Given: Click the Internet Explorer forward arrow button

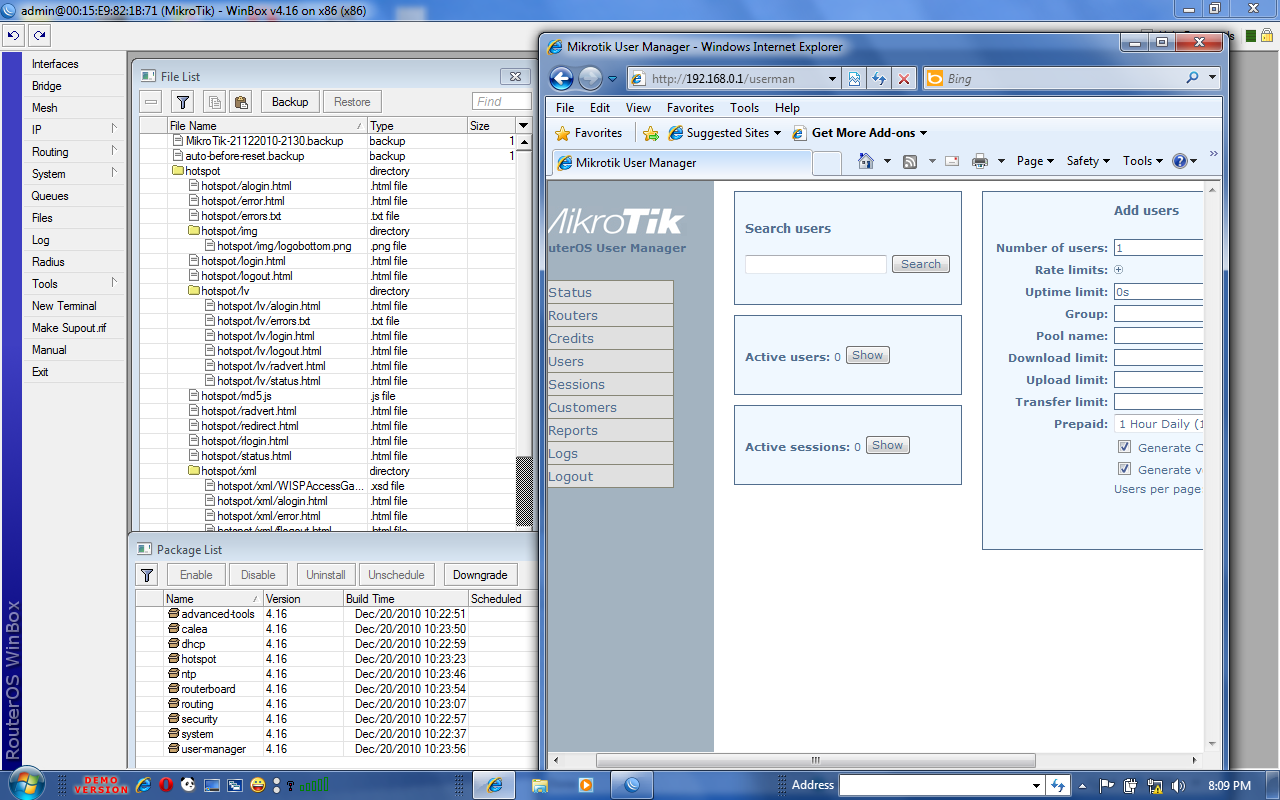Looking at the screenshot, I should tap(590, 78).
